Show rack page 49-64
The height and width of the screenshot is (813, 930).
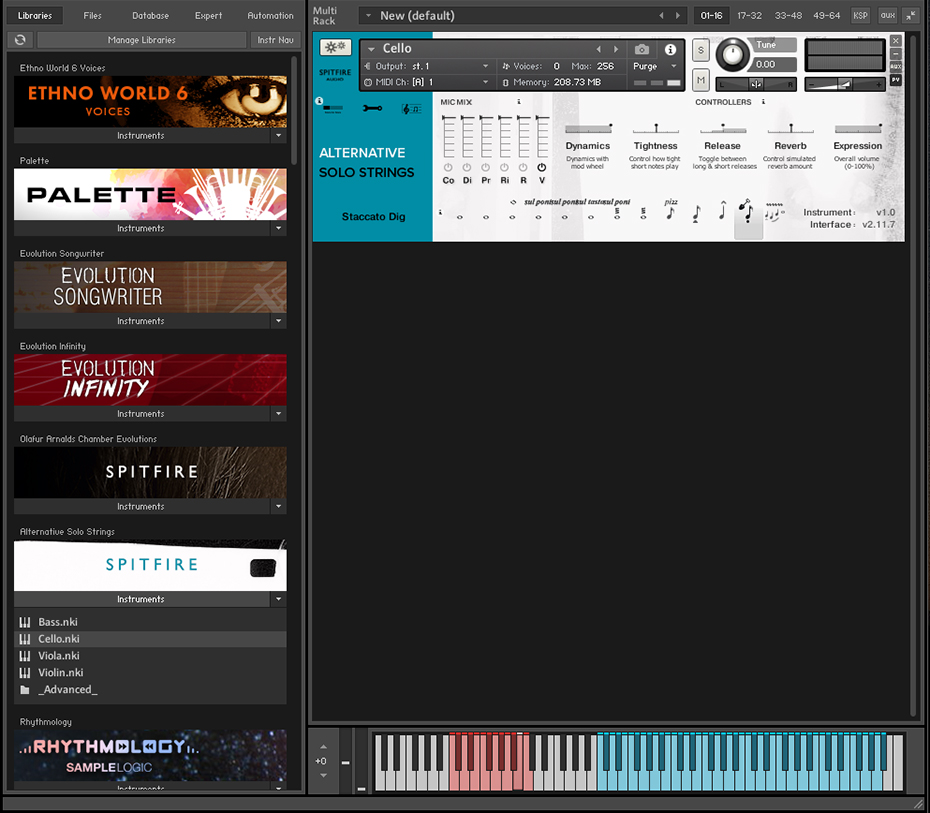pos(827,15)
